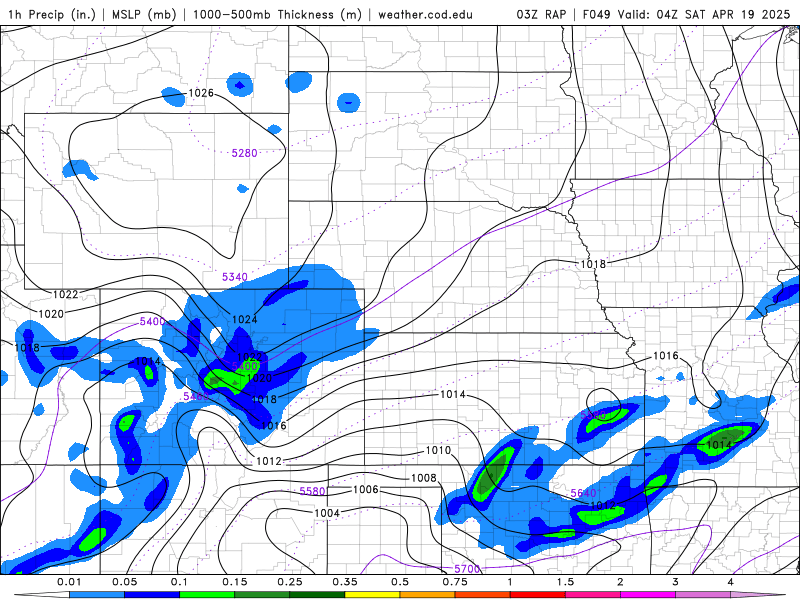This screenshot has width=800, height=600.
Task: Select the 1010 isobar label
Action: pos(438,450)
